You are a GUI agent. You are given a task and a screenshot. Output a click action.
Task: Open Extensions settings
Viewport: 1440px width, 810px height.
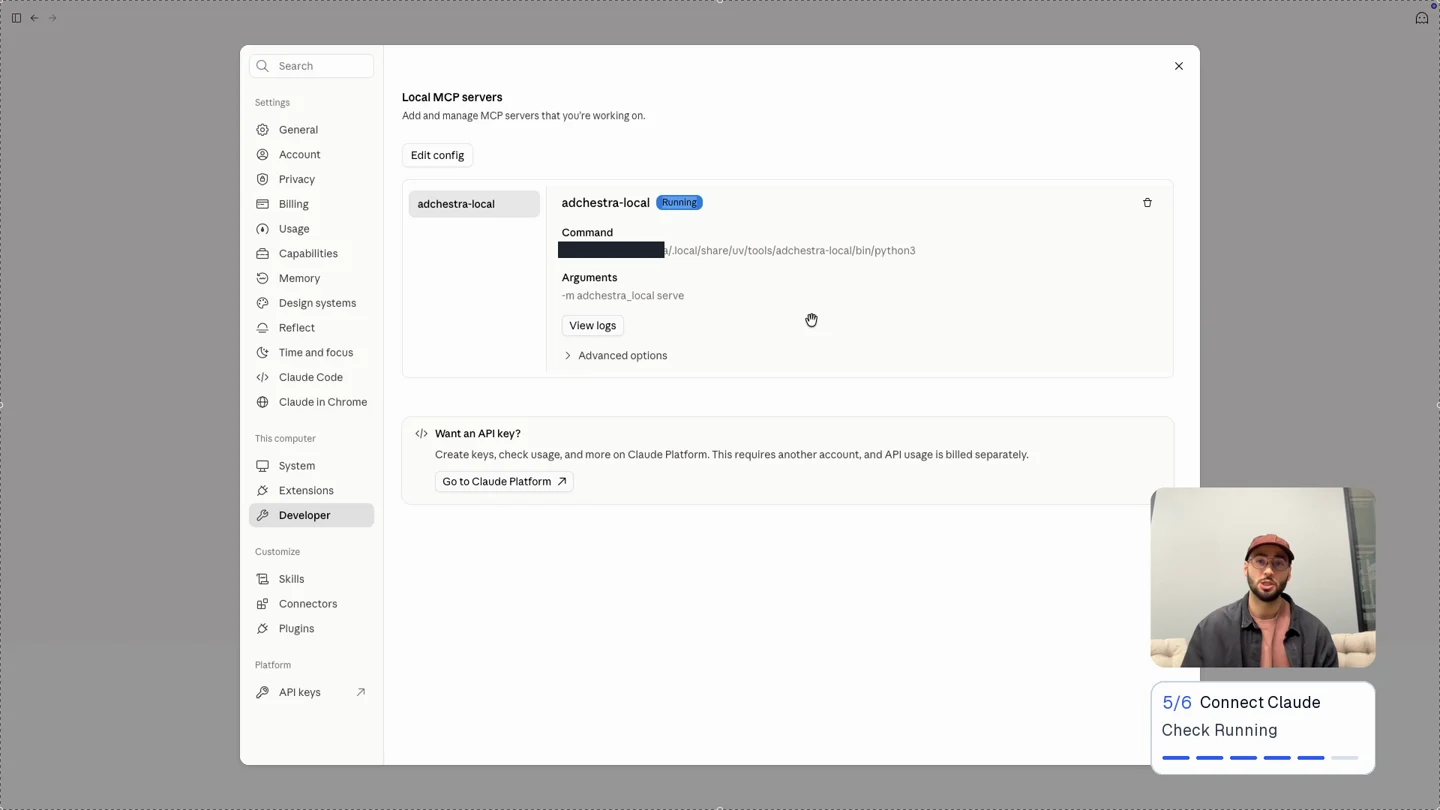(x=312, y=491)
